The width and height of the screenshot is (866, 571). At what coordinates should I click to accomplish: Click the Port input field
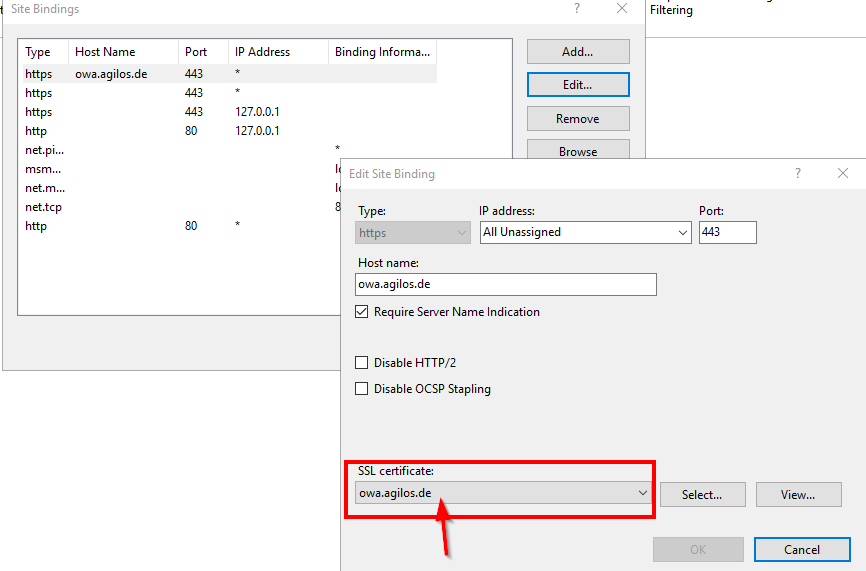[x=727, y=232]
